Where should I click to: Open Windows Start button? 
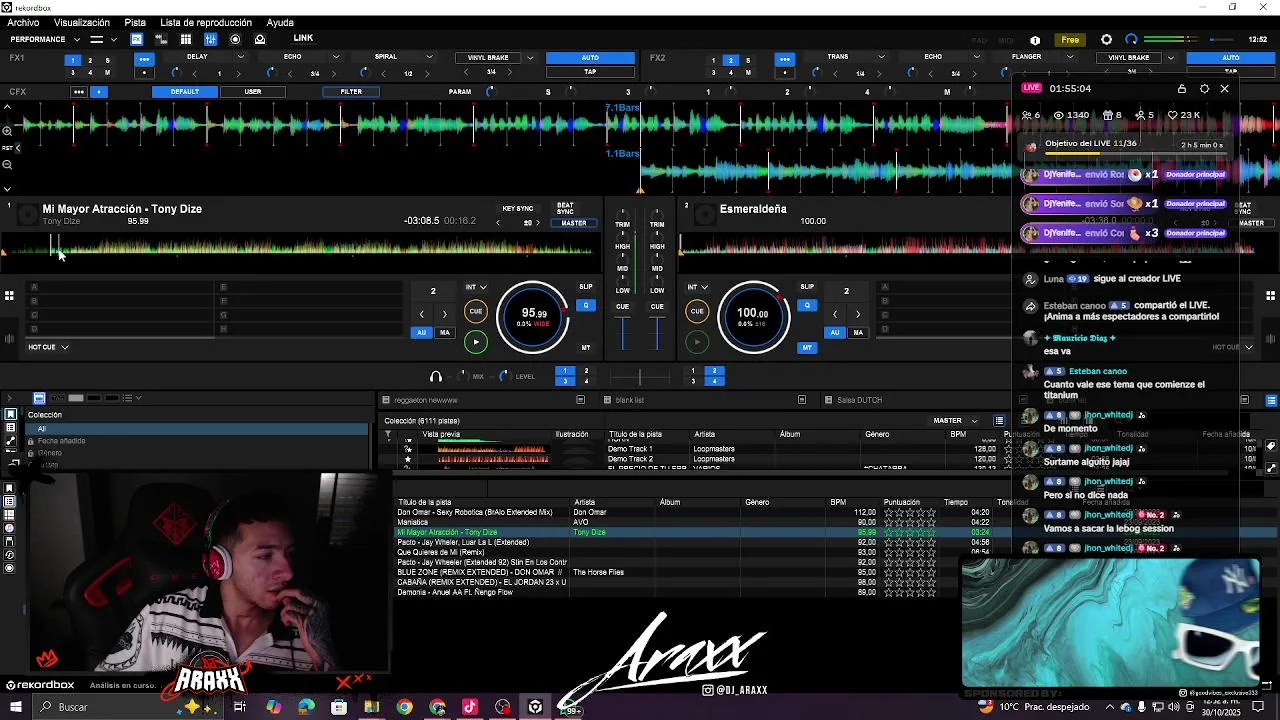pos(16,707)
